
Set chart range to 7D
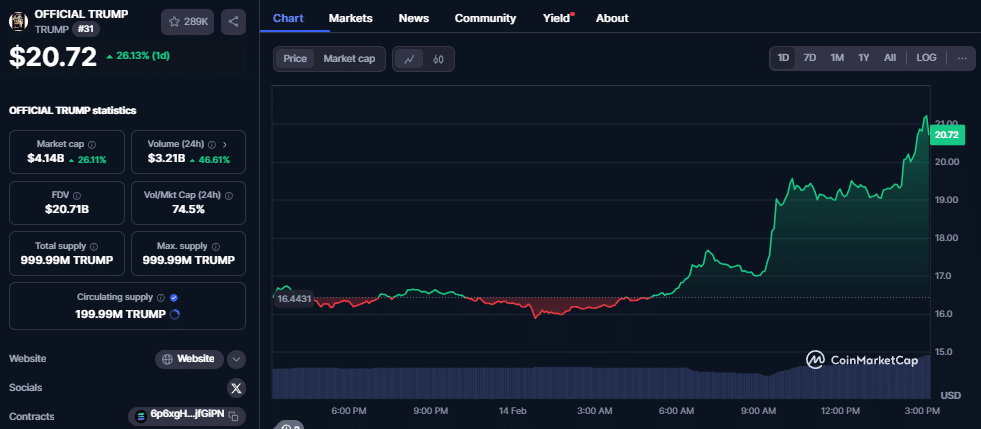(x=810, y=58)
